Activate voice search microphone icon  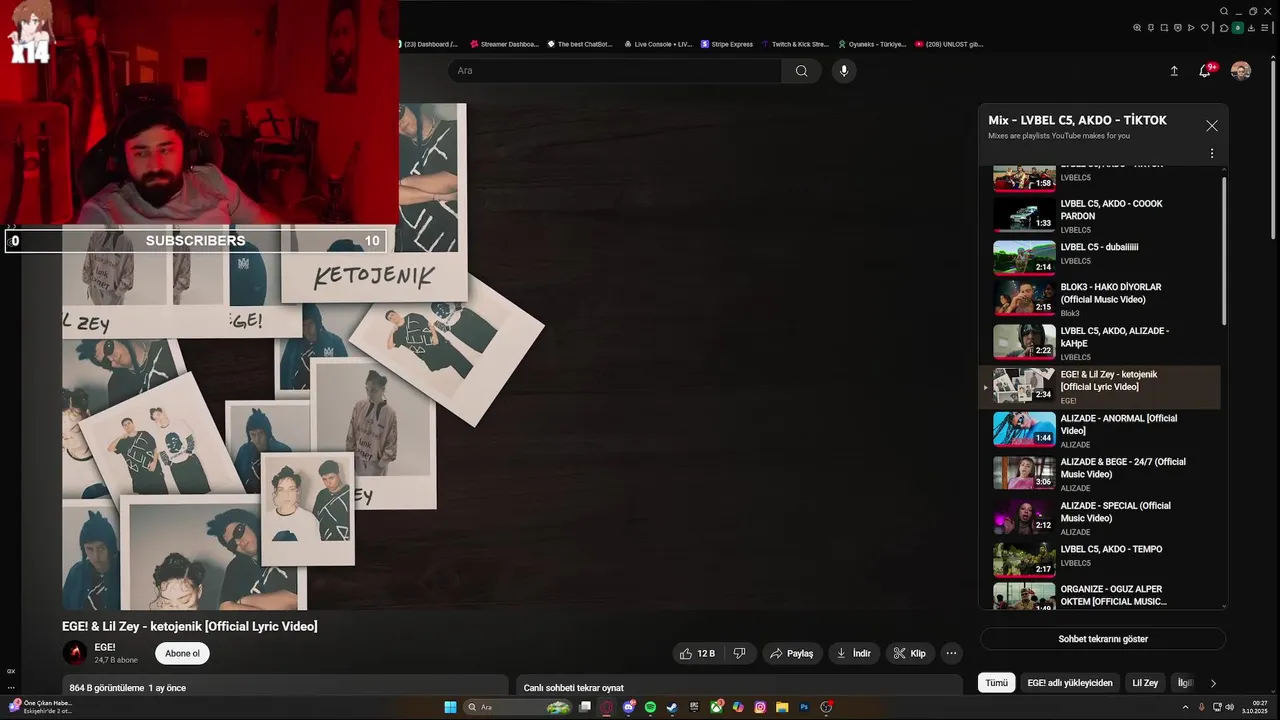tap(844, 71)
